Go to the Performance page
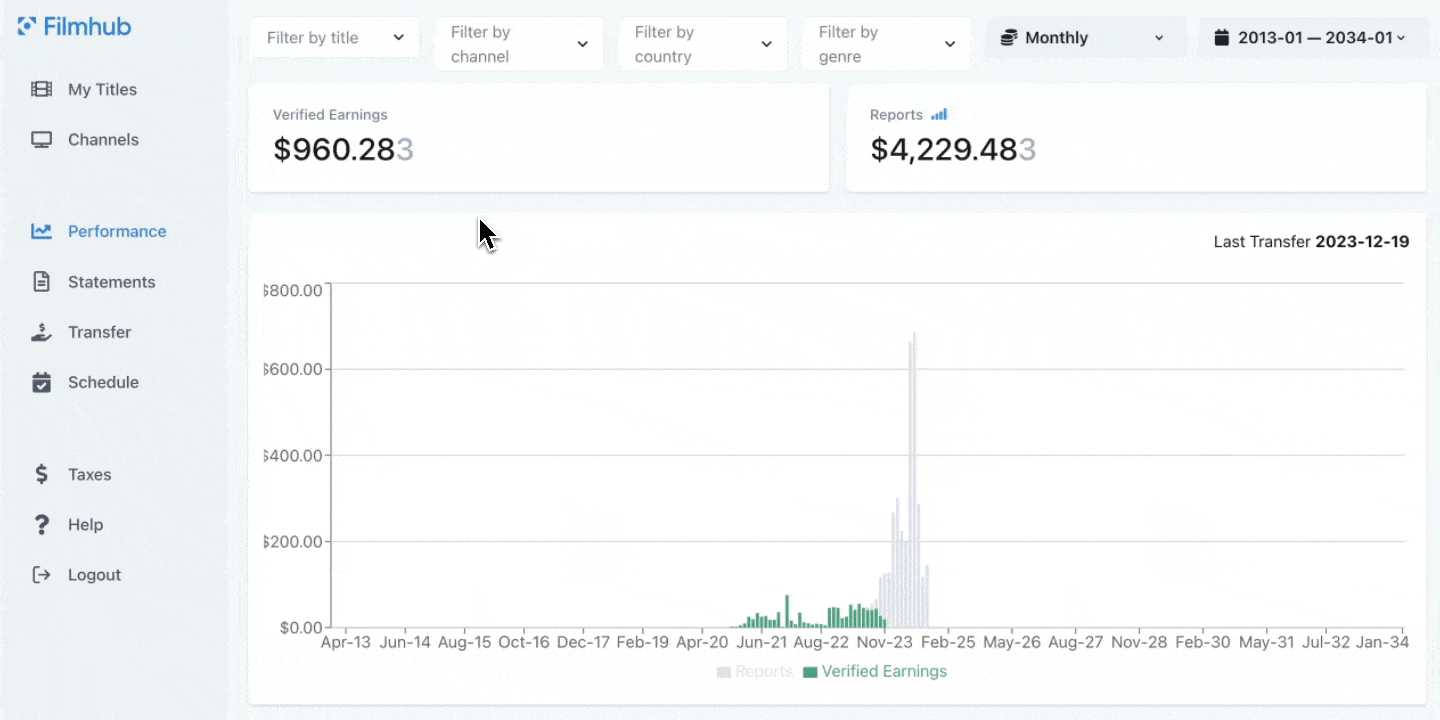This screenshot has height=720, width=1440. point(116,231)
